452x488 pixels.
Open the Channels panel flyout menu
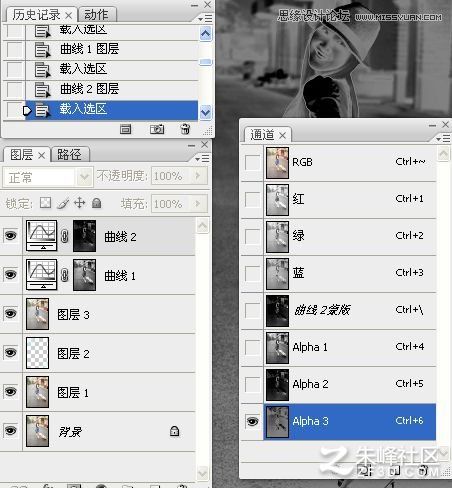click(x=444, y=138)
